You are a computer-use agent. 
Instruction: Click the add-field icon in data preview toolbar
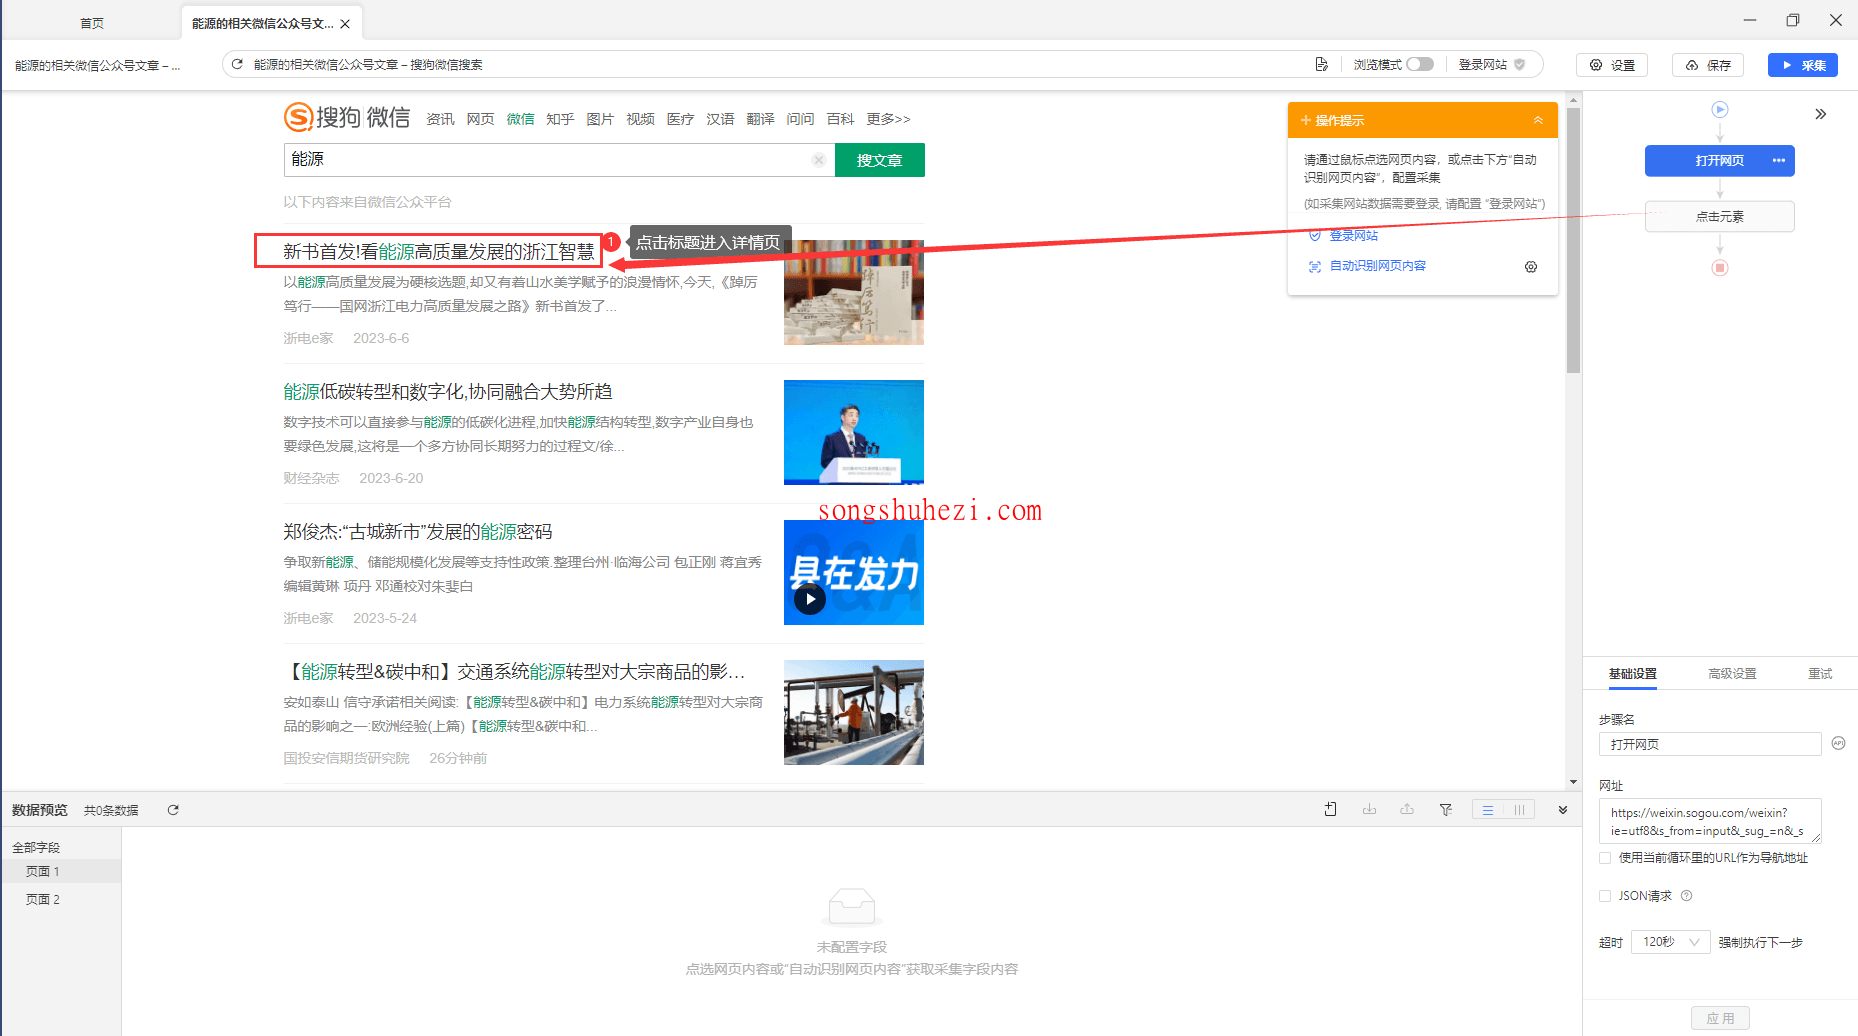pos(1330,810)
